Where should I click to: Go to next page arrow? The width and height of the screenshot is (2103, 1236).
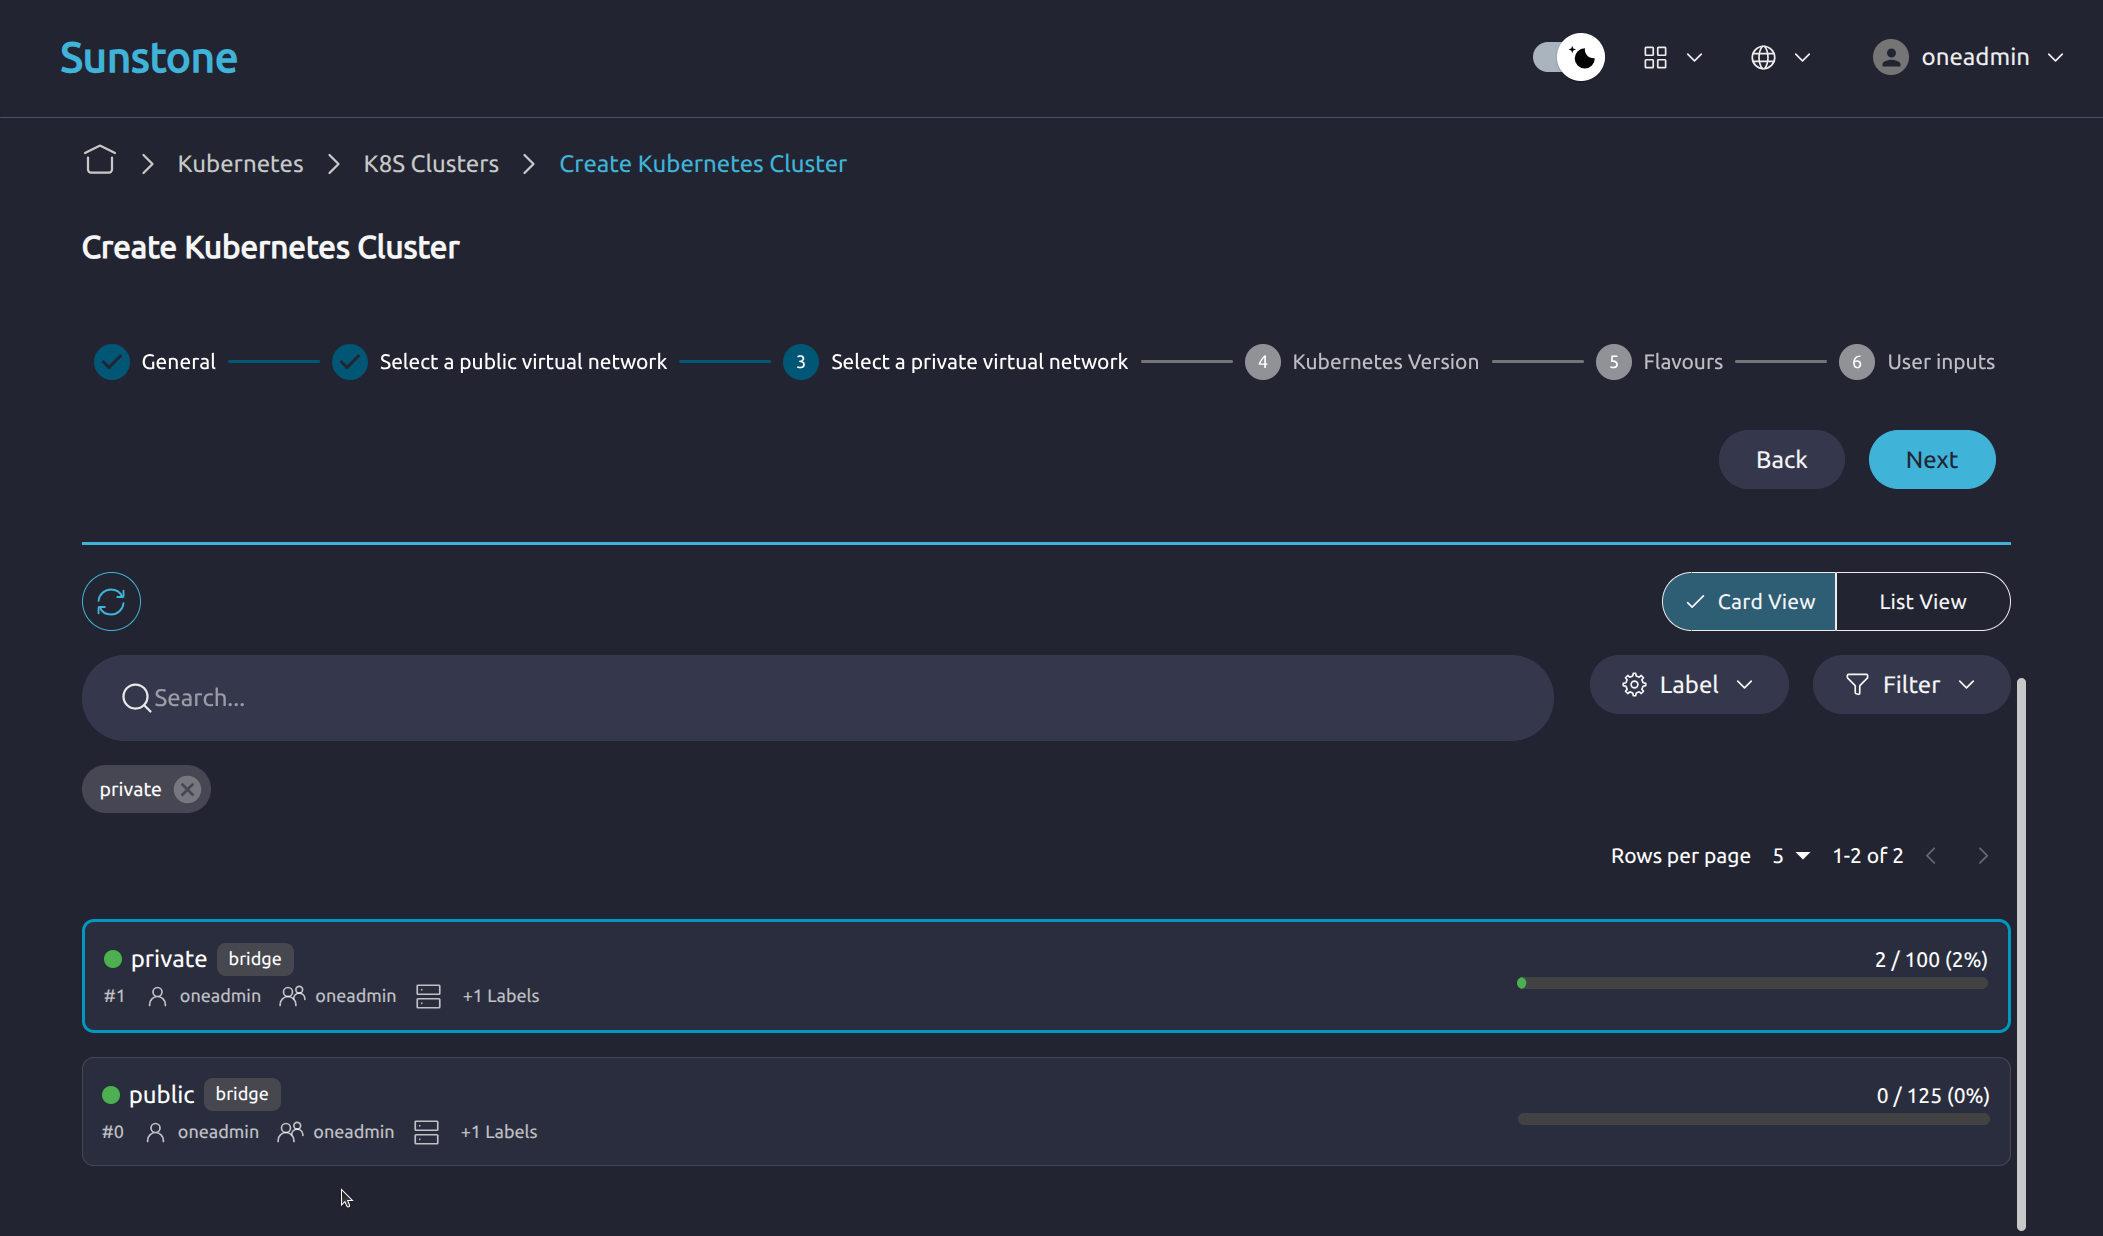point(1983,855)
